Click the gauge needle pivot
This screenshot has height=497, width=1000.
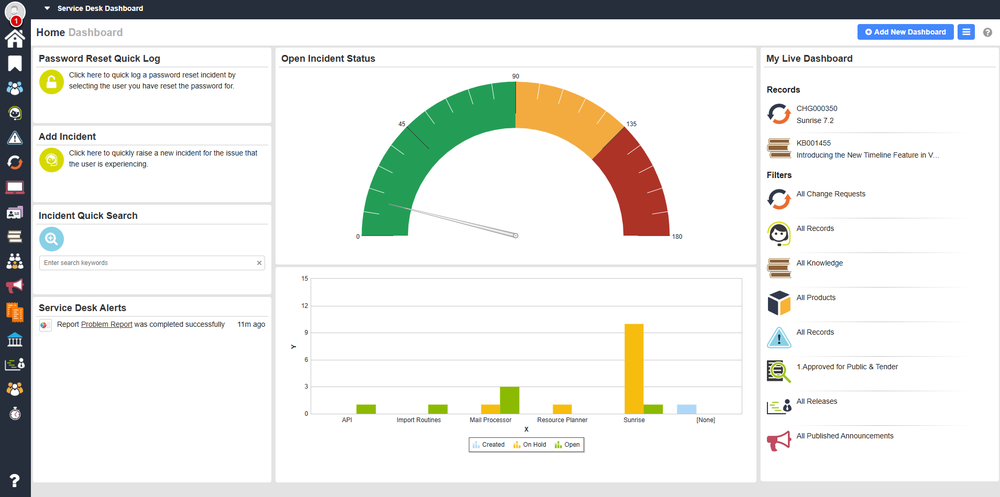[515, 236]
